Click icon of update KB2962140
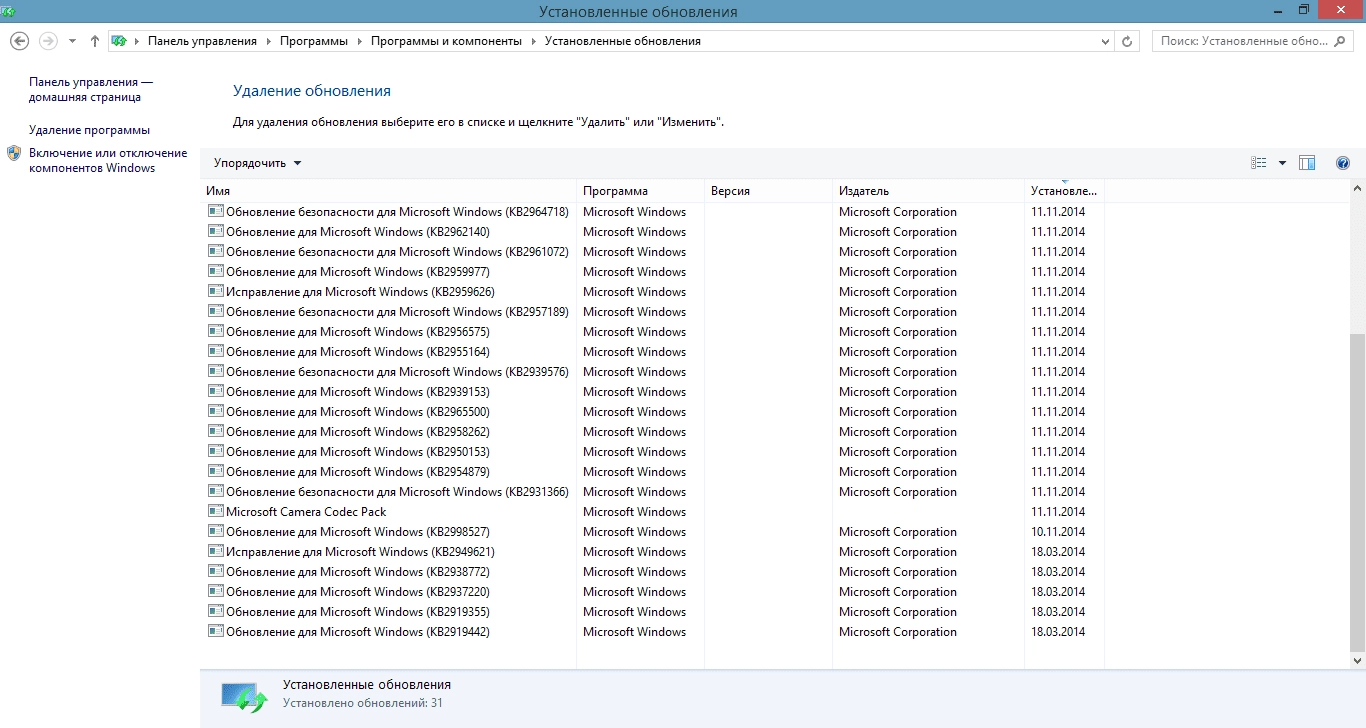The image size is (1366, 728). tap(215, 231)
